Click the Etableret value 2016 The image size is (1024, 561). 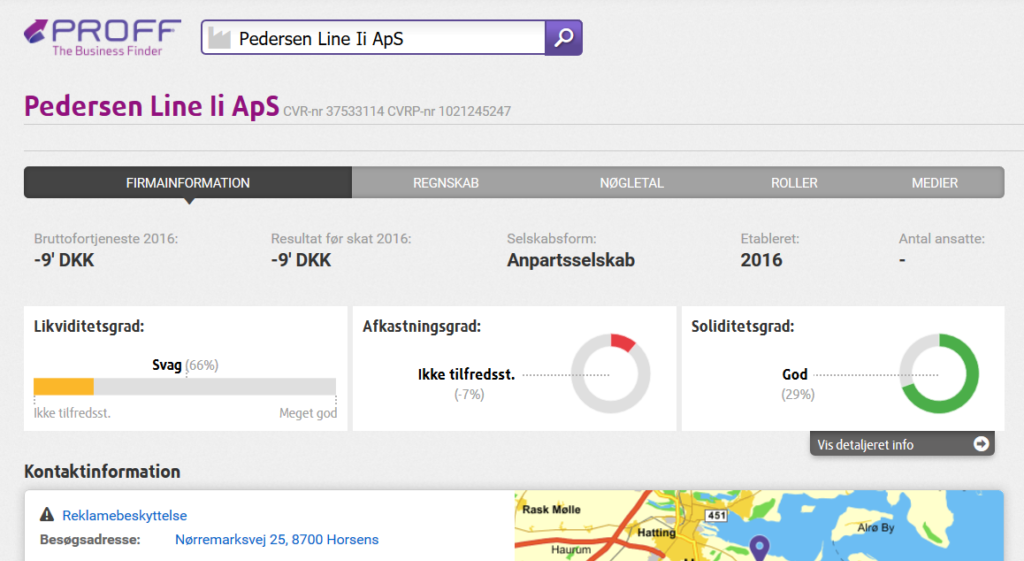click(761, 260)
